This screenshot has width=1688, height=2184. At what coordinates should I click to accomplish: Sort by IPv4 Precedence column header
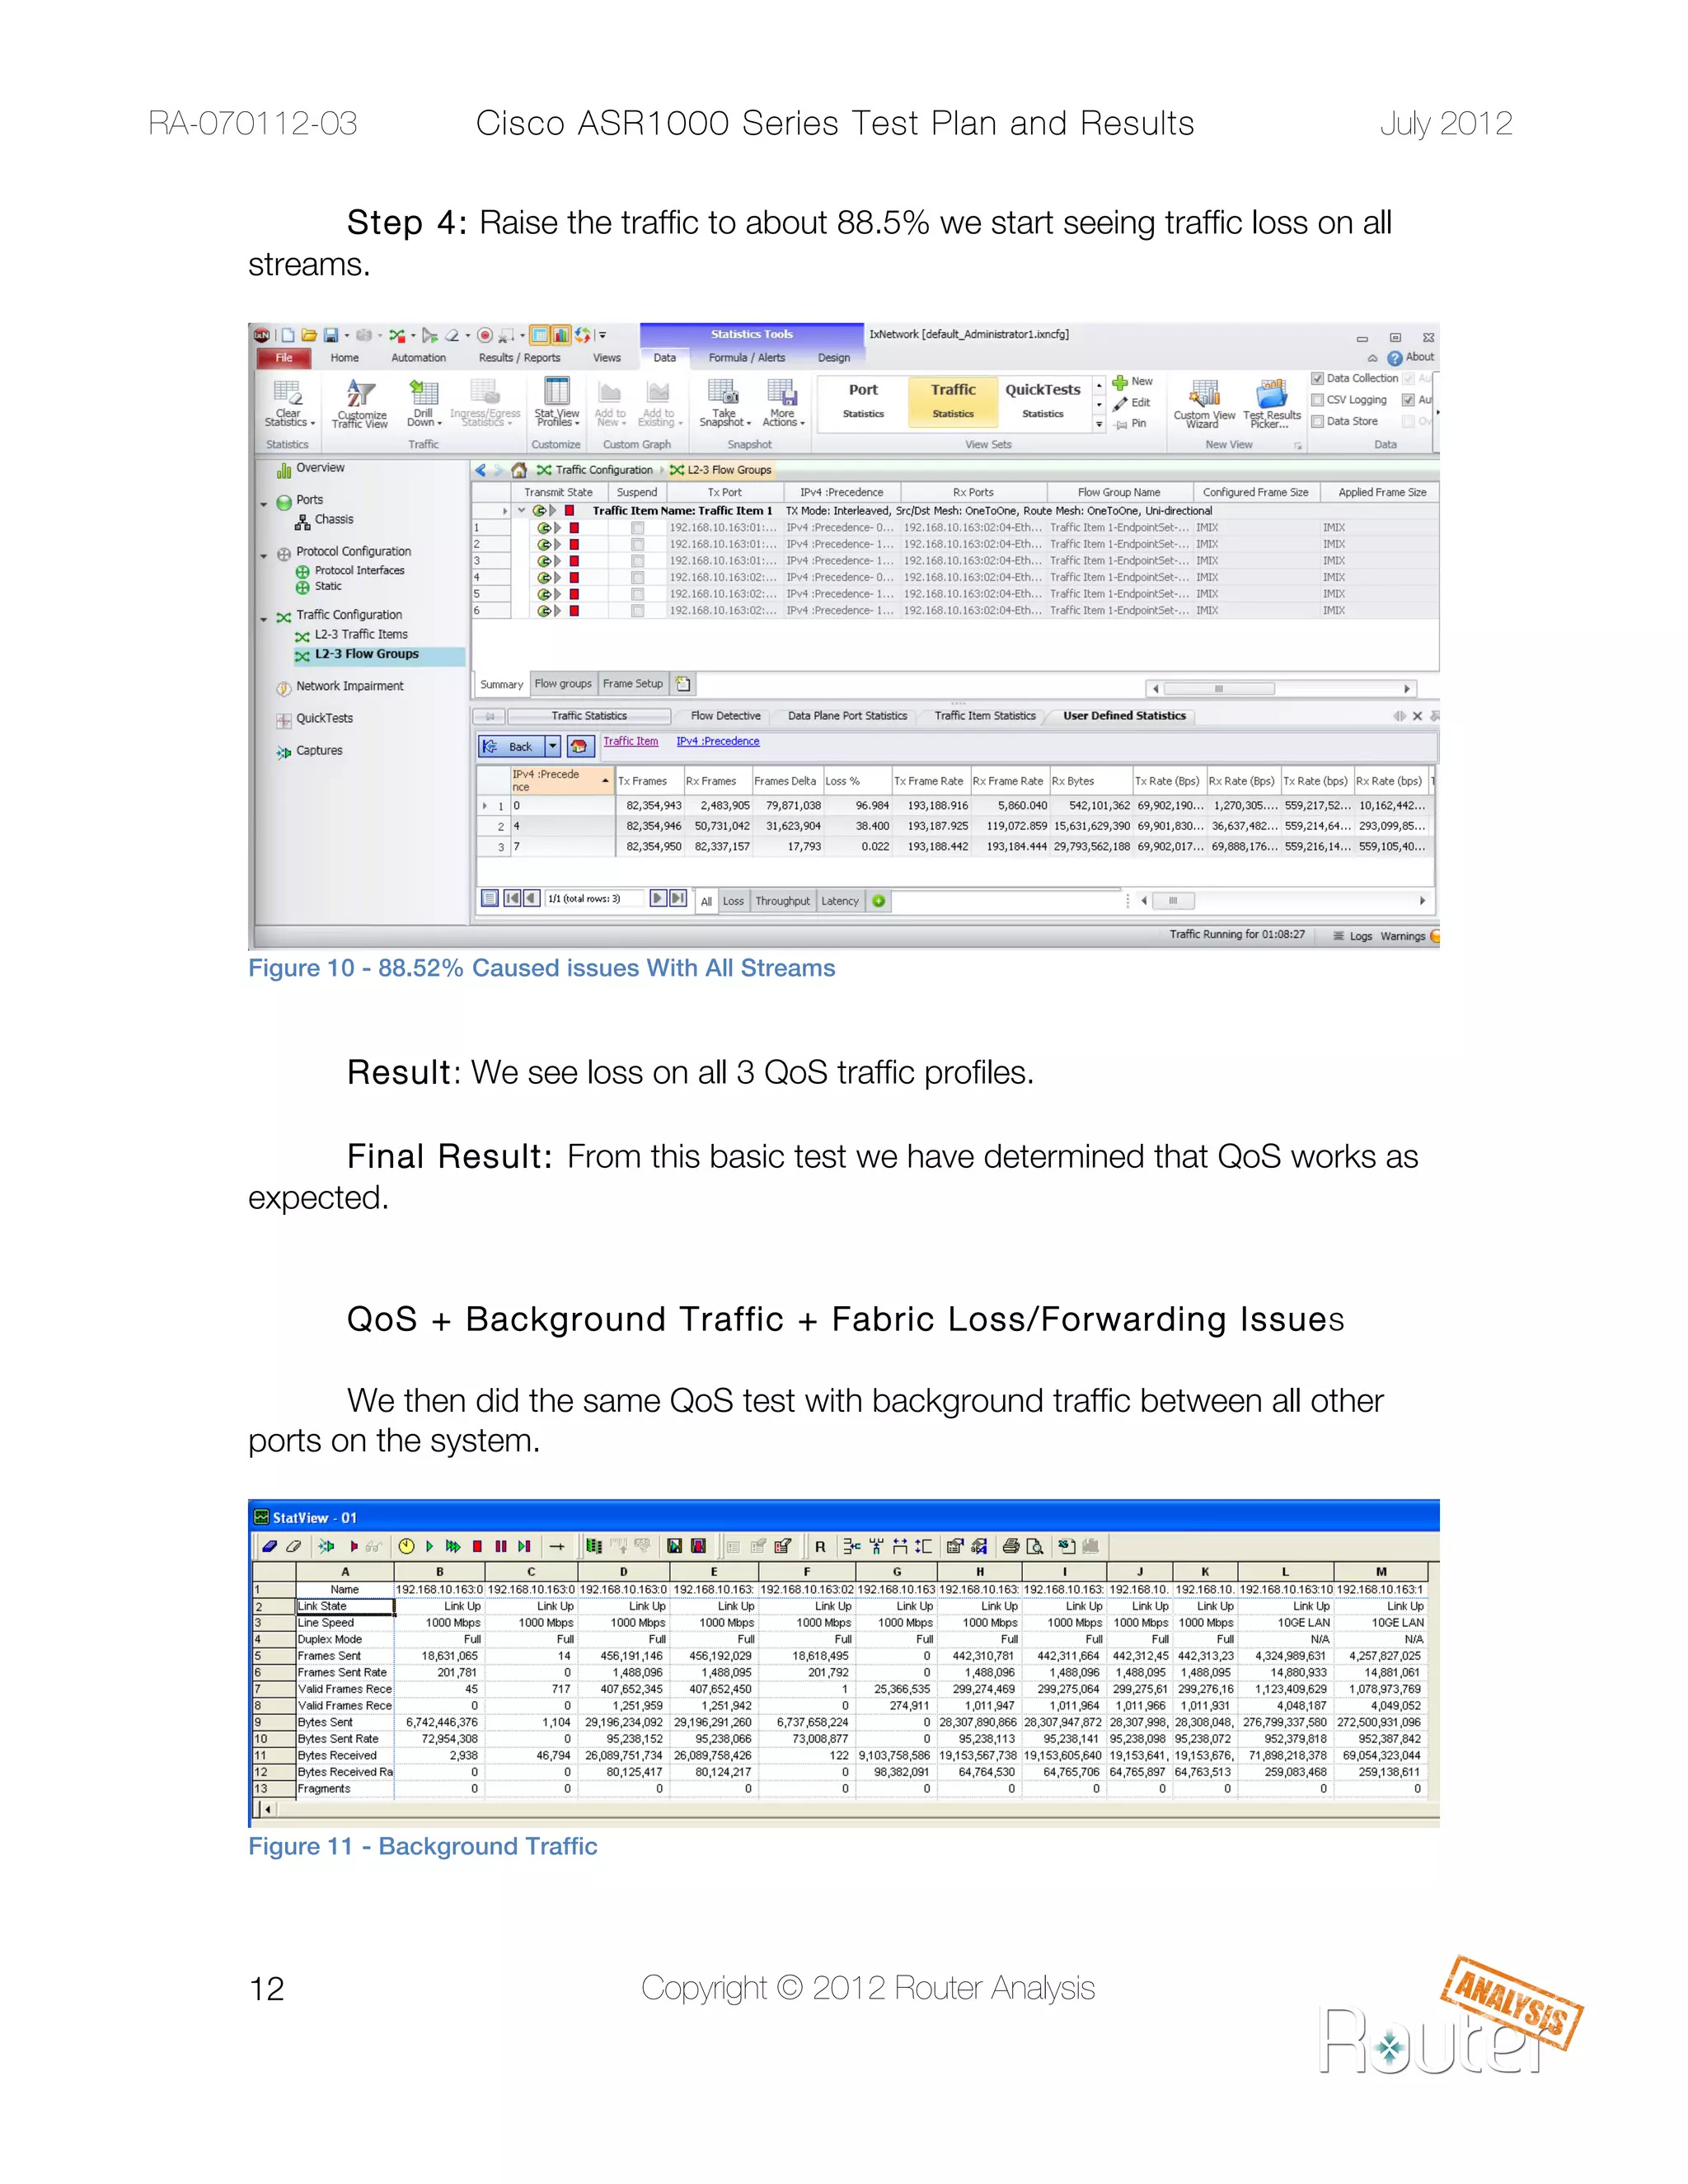click(561, 781)
